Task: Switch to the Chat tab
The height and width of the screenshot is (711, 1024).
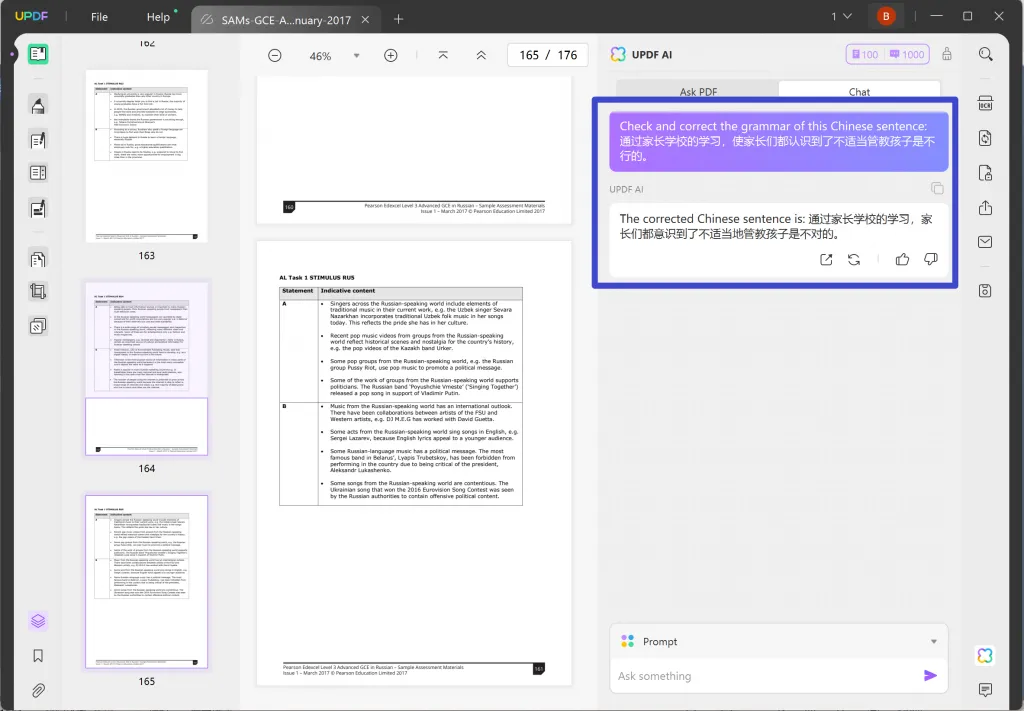Action: point(859,91)
